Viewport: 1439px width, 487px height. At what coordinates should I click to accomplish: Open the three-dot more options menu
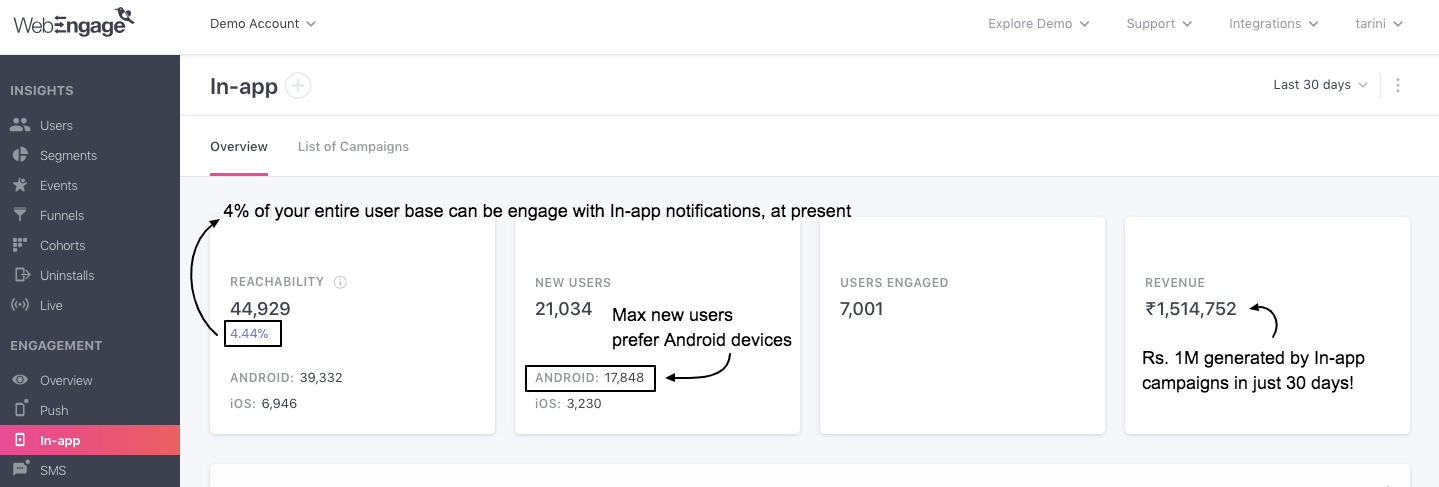pyautogui.click(x=1398, y=85)
